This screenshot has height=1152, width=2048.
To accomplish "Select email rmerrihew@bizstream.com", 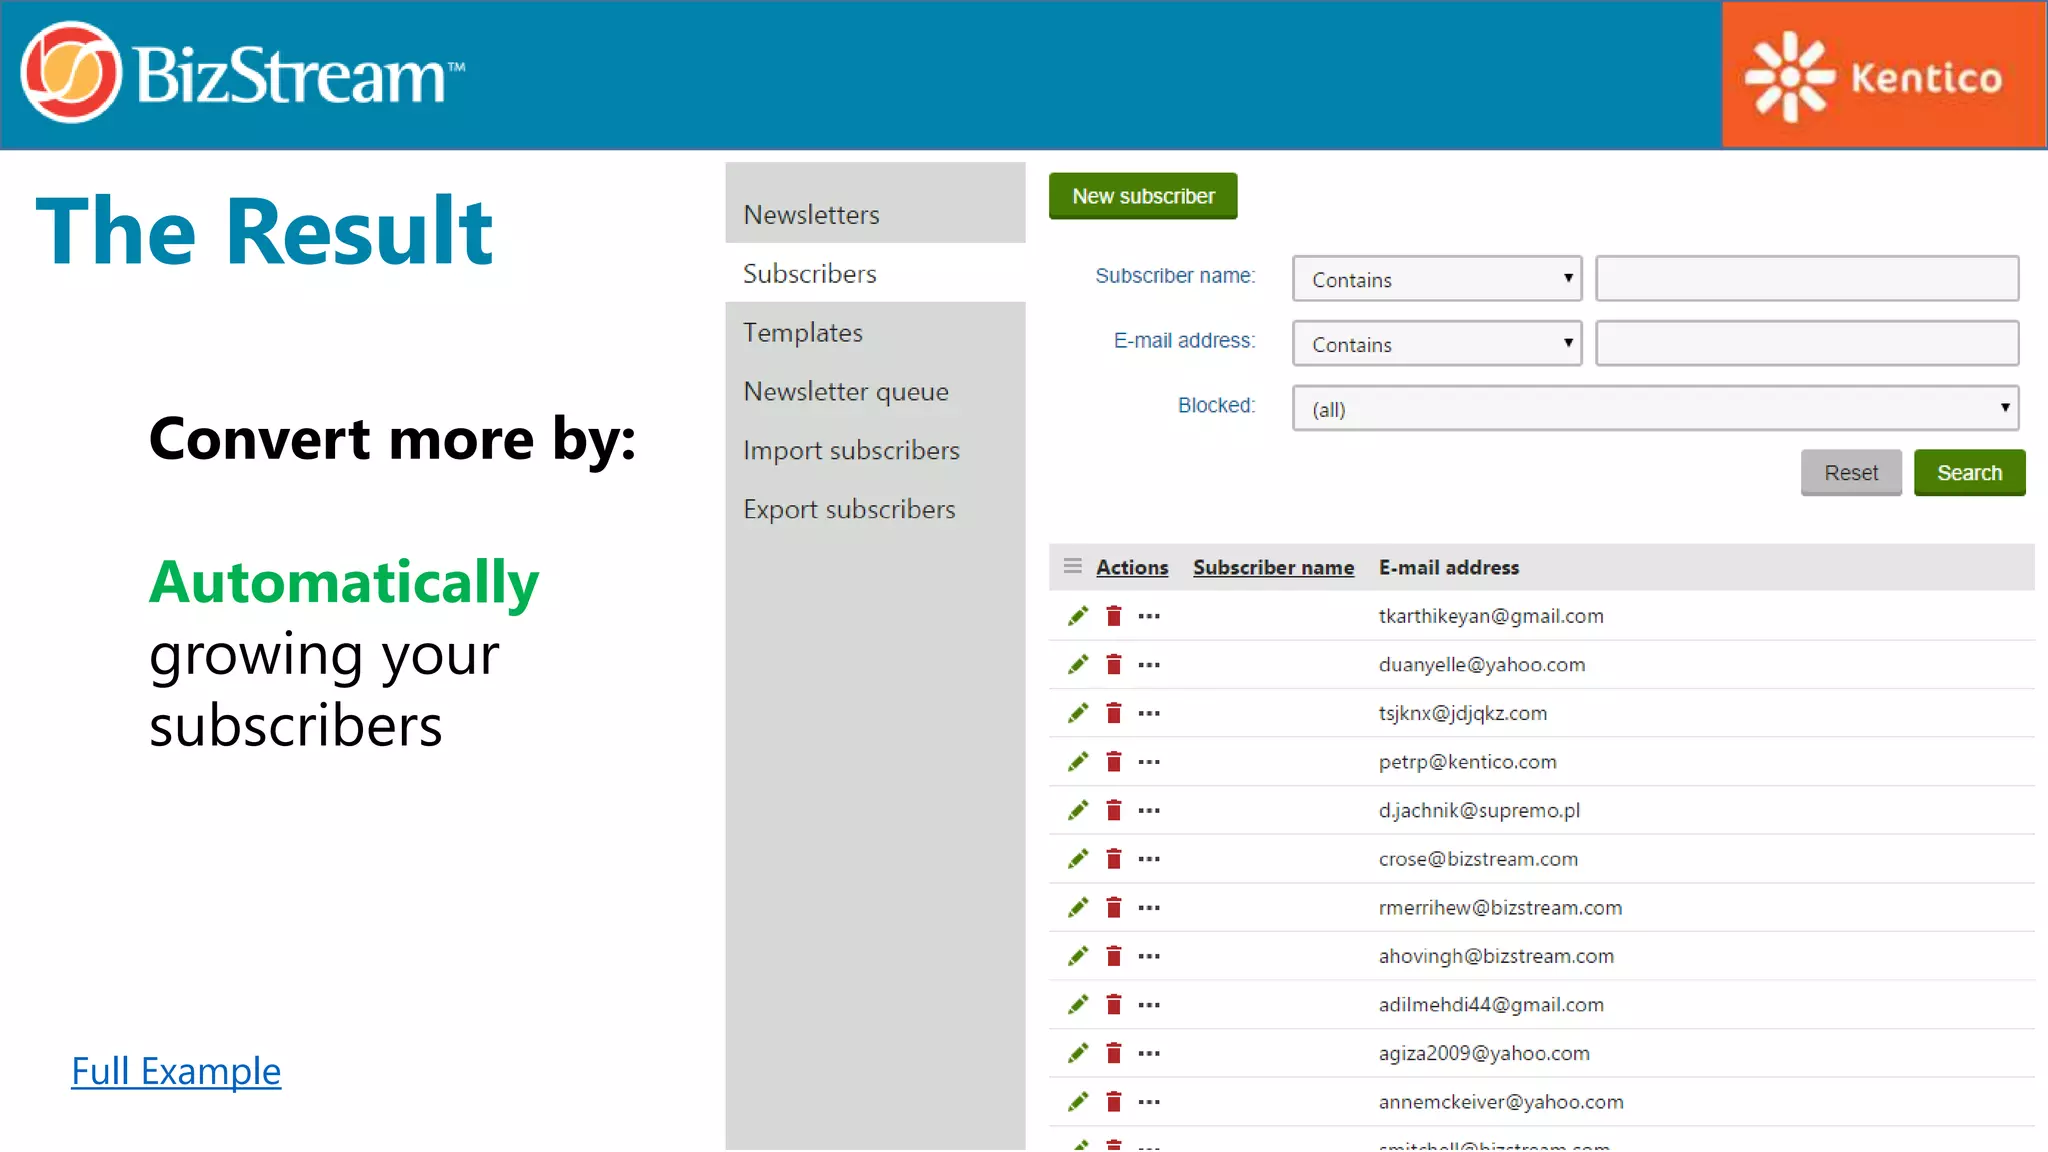I will 1500,908.
